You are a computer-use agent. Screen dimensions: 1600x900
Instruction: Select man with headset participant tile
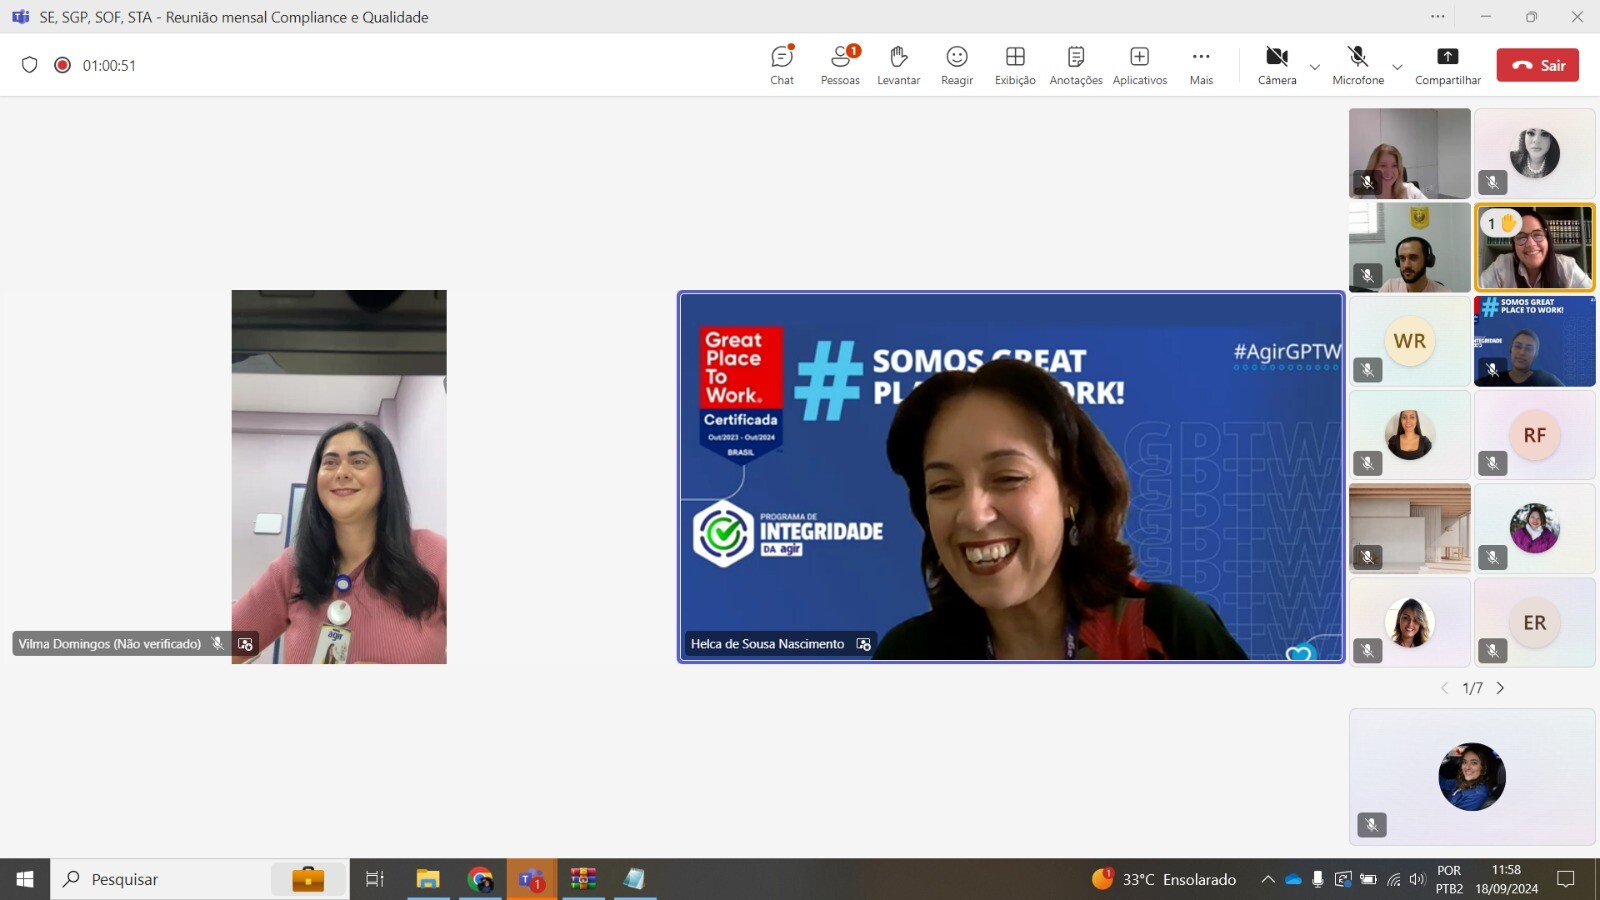[x=1410, y=248]
